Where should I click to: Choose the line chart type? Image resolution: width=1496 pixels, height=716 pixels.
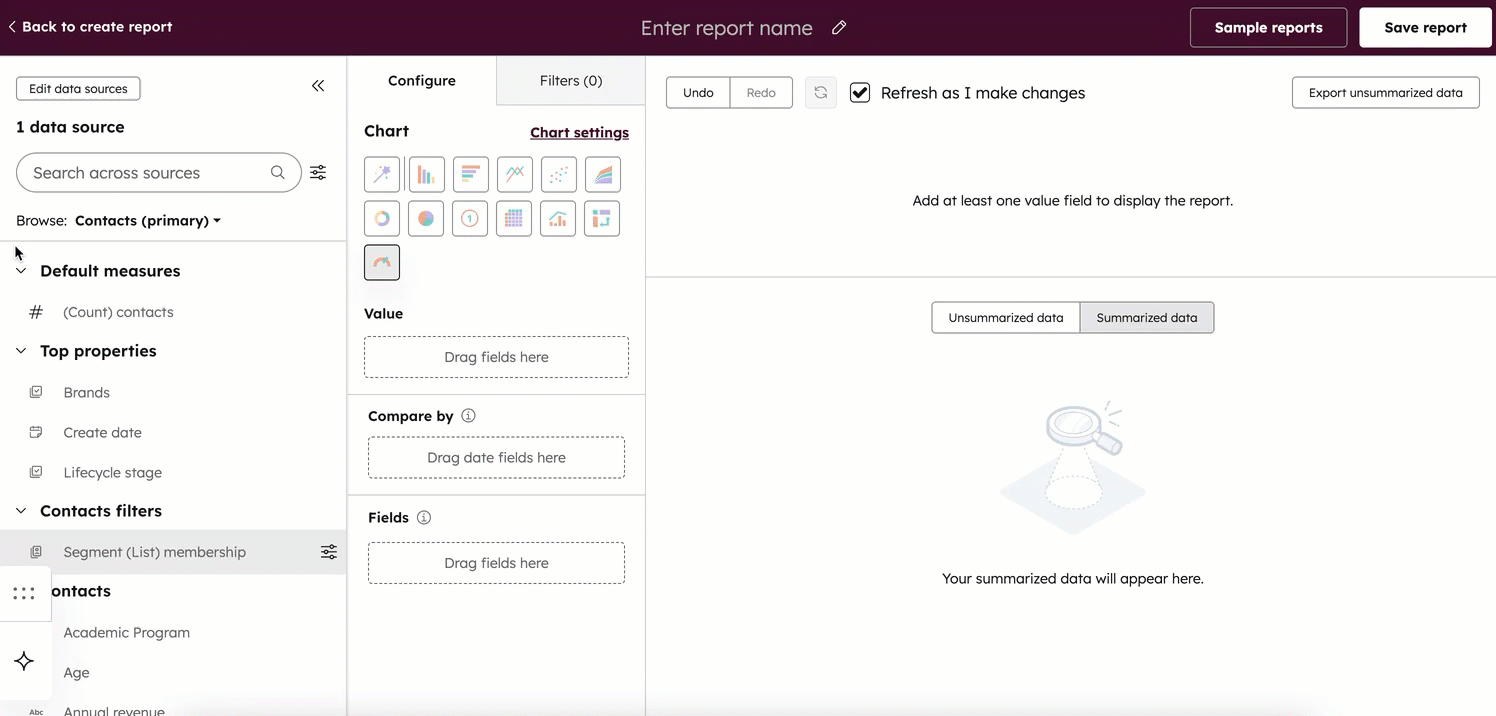[x=514, y=174]
